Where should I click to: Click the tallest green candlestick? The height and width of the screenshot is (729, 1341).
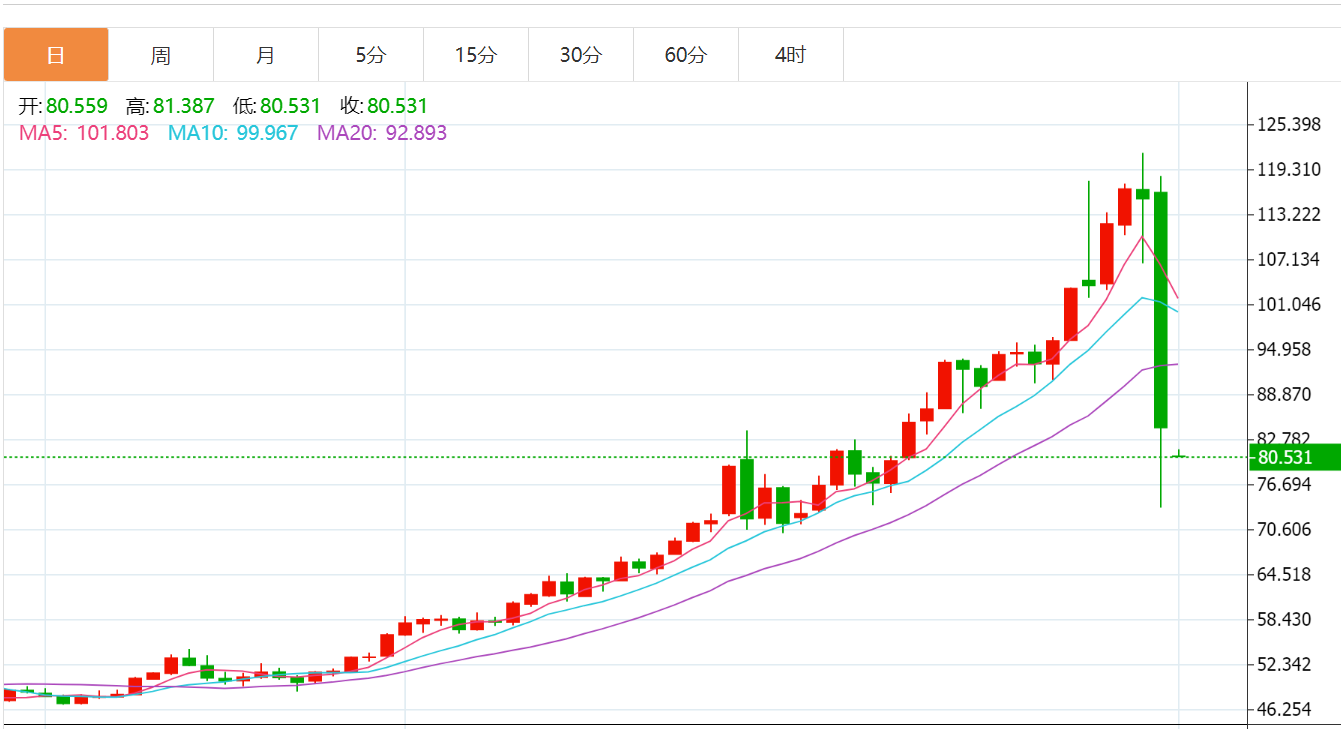(x=1160, y=310)
